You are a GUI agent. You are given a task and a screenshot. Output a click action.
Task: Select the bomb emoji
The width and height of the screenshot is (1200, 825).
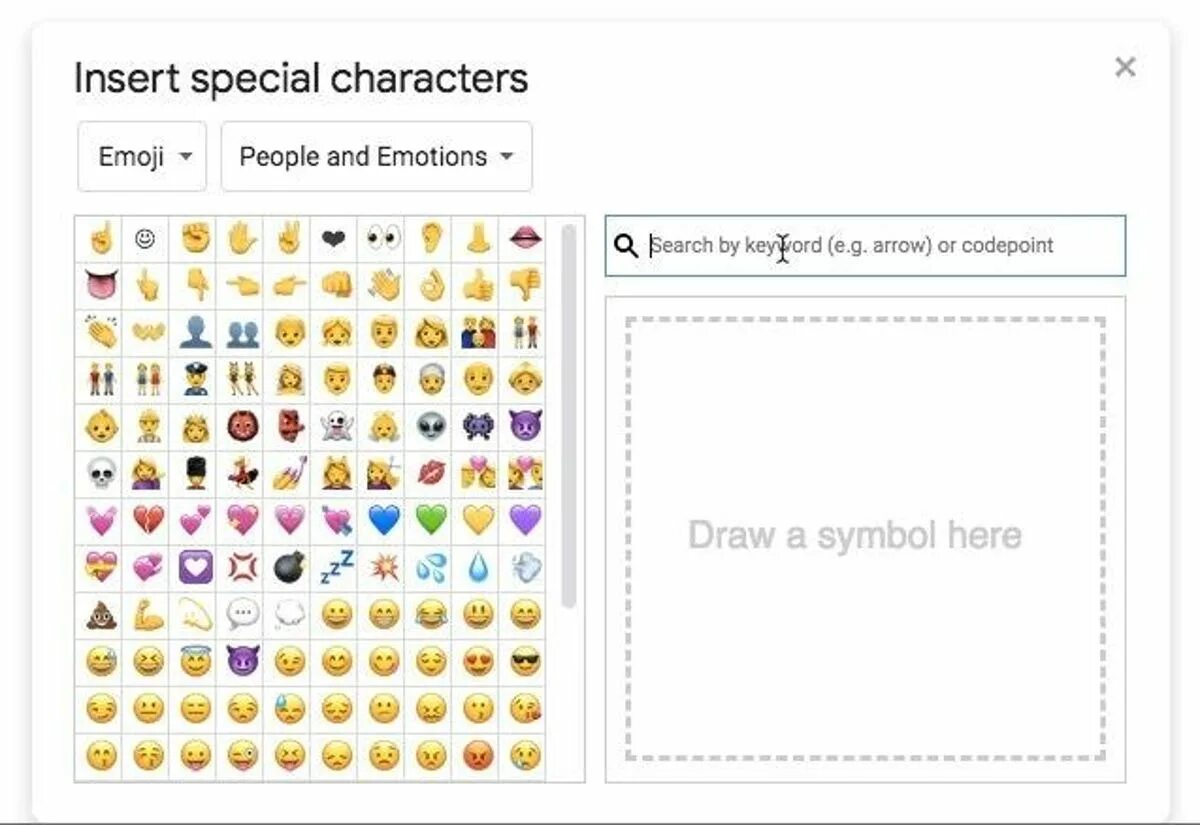(x=288, y=568)
